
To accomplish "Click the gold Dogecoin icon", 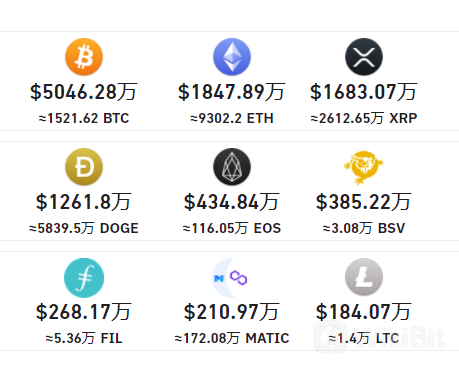I will (84, 167).
